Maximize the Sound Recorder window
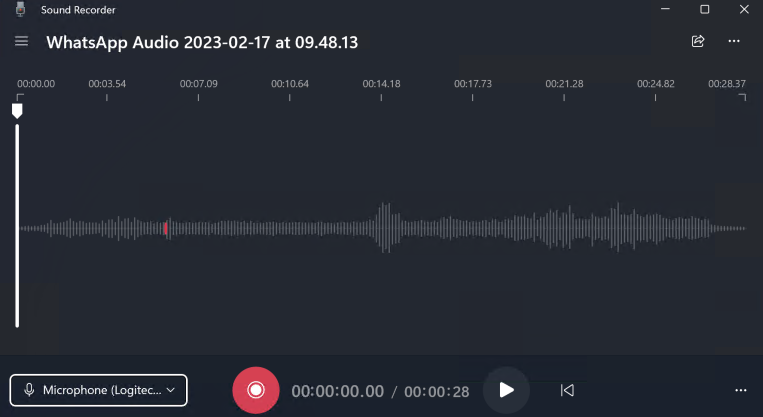 click(x=705, y=9)
